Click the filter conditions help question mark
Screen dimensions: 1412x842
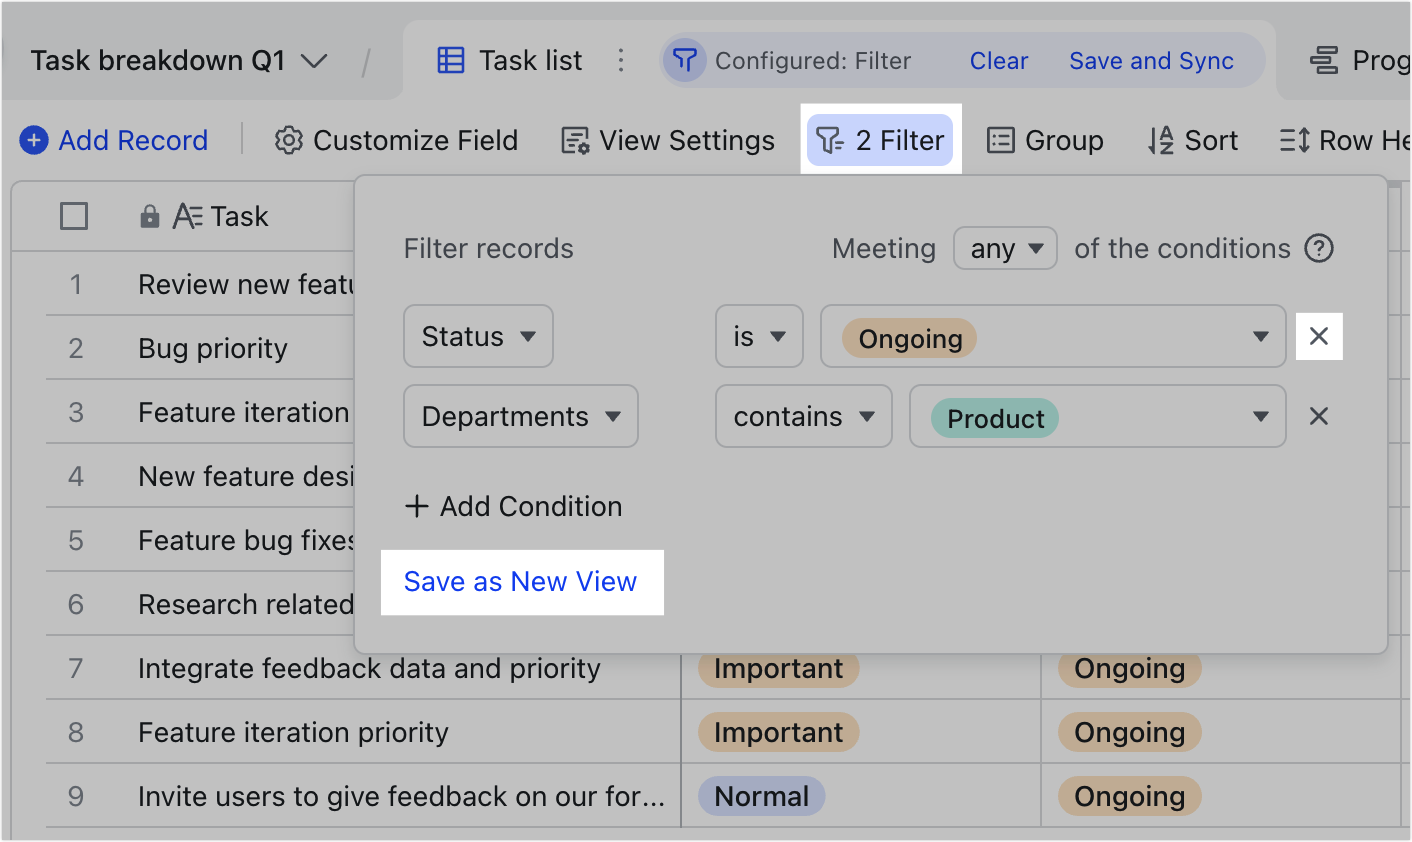[x=1319, y=248]
